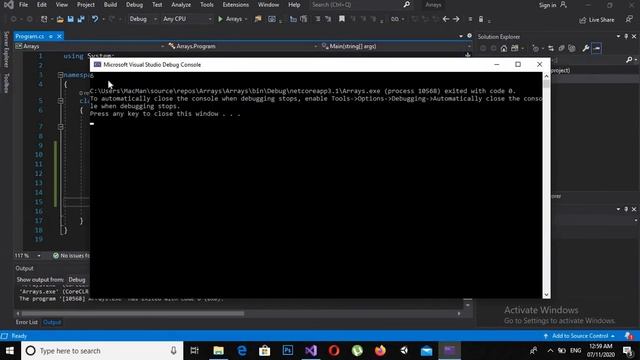Viewport: 640px width, 360px height.
Task: Click the Solution Explorer search magnifier icon
Action: 629,60
